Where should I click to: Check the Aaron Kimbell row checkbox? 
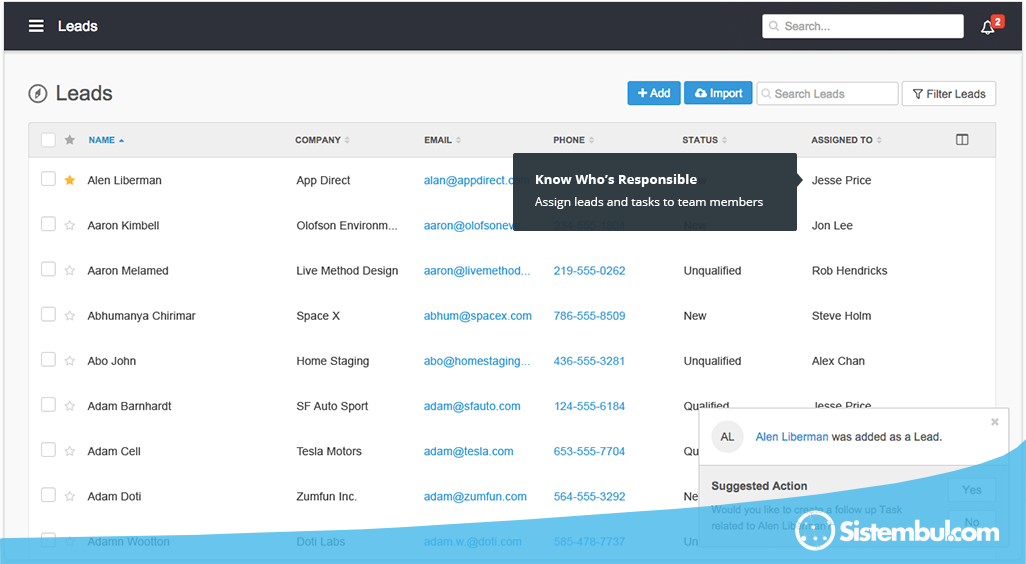point(48,224)
